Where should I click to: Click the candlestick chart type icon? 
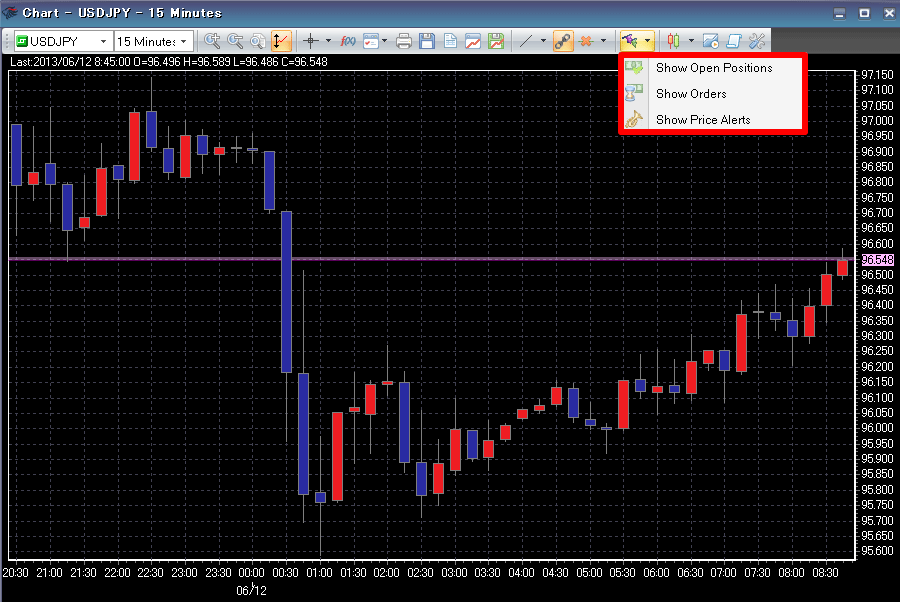(673, 41)
